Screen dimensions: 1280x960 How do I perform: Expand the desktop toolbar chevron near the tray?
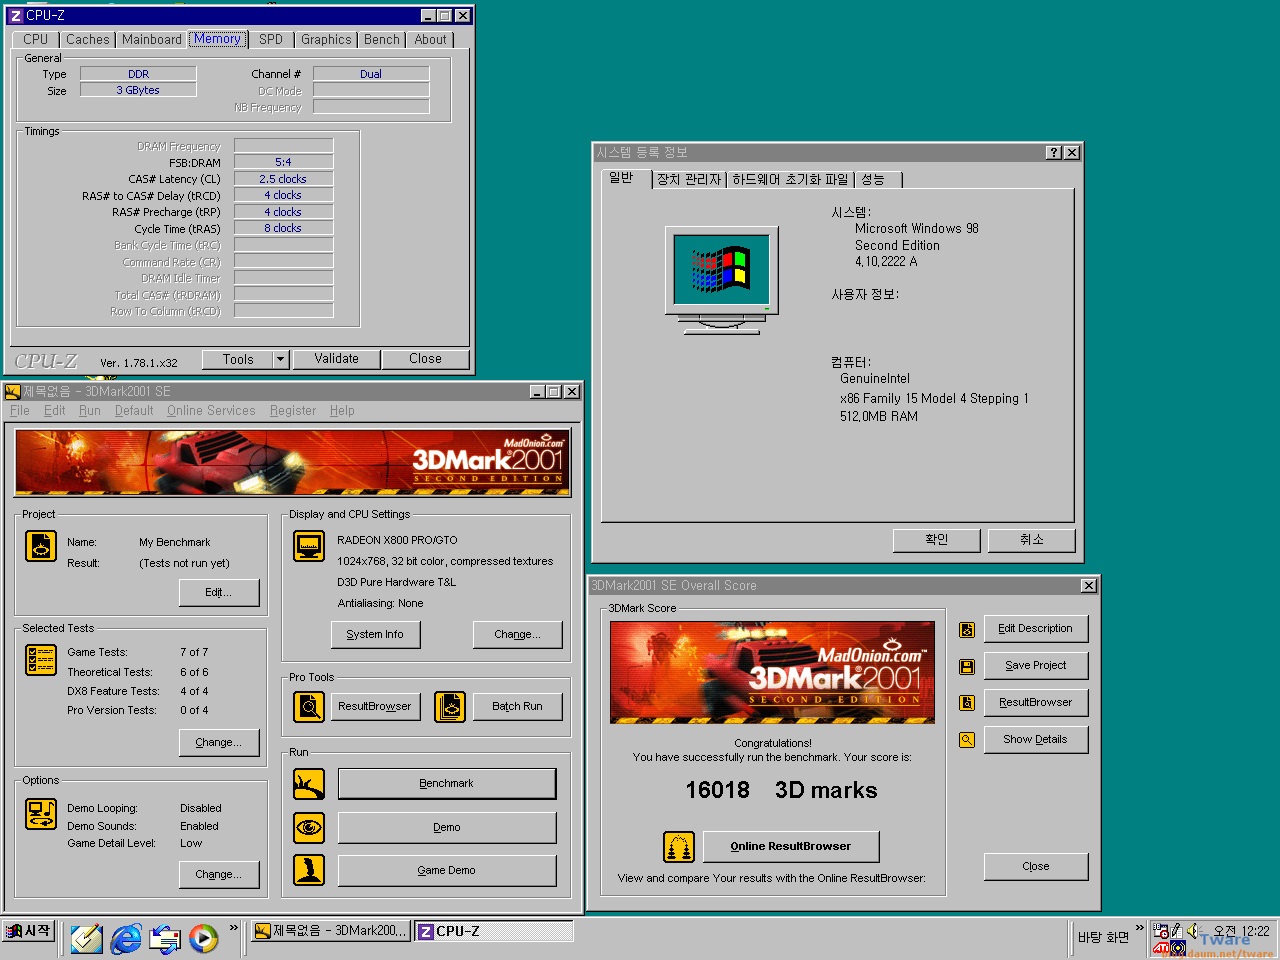point(1139,928)
